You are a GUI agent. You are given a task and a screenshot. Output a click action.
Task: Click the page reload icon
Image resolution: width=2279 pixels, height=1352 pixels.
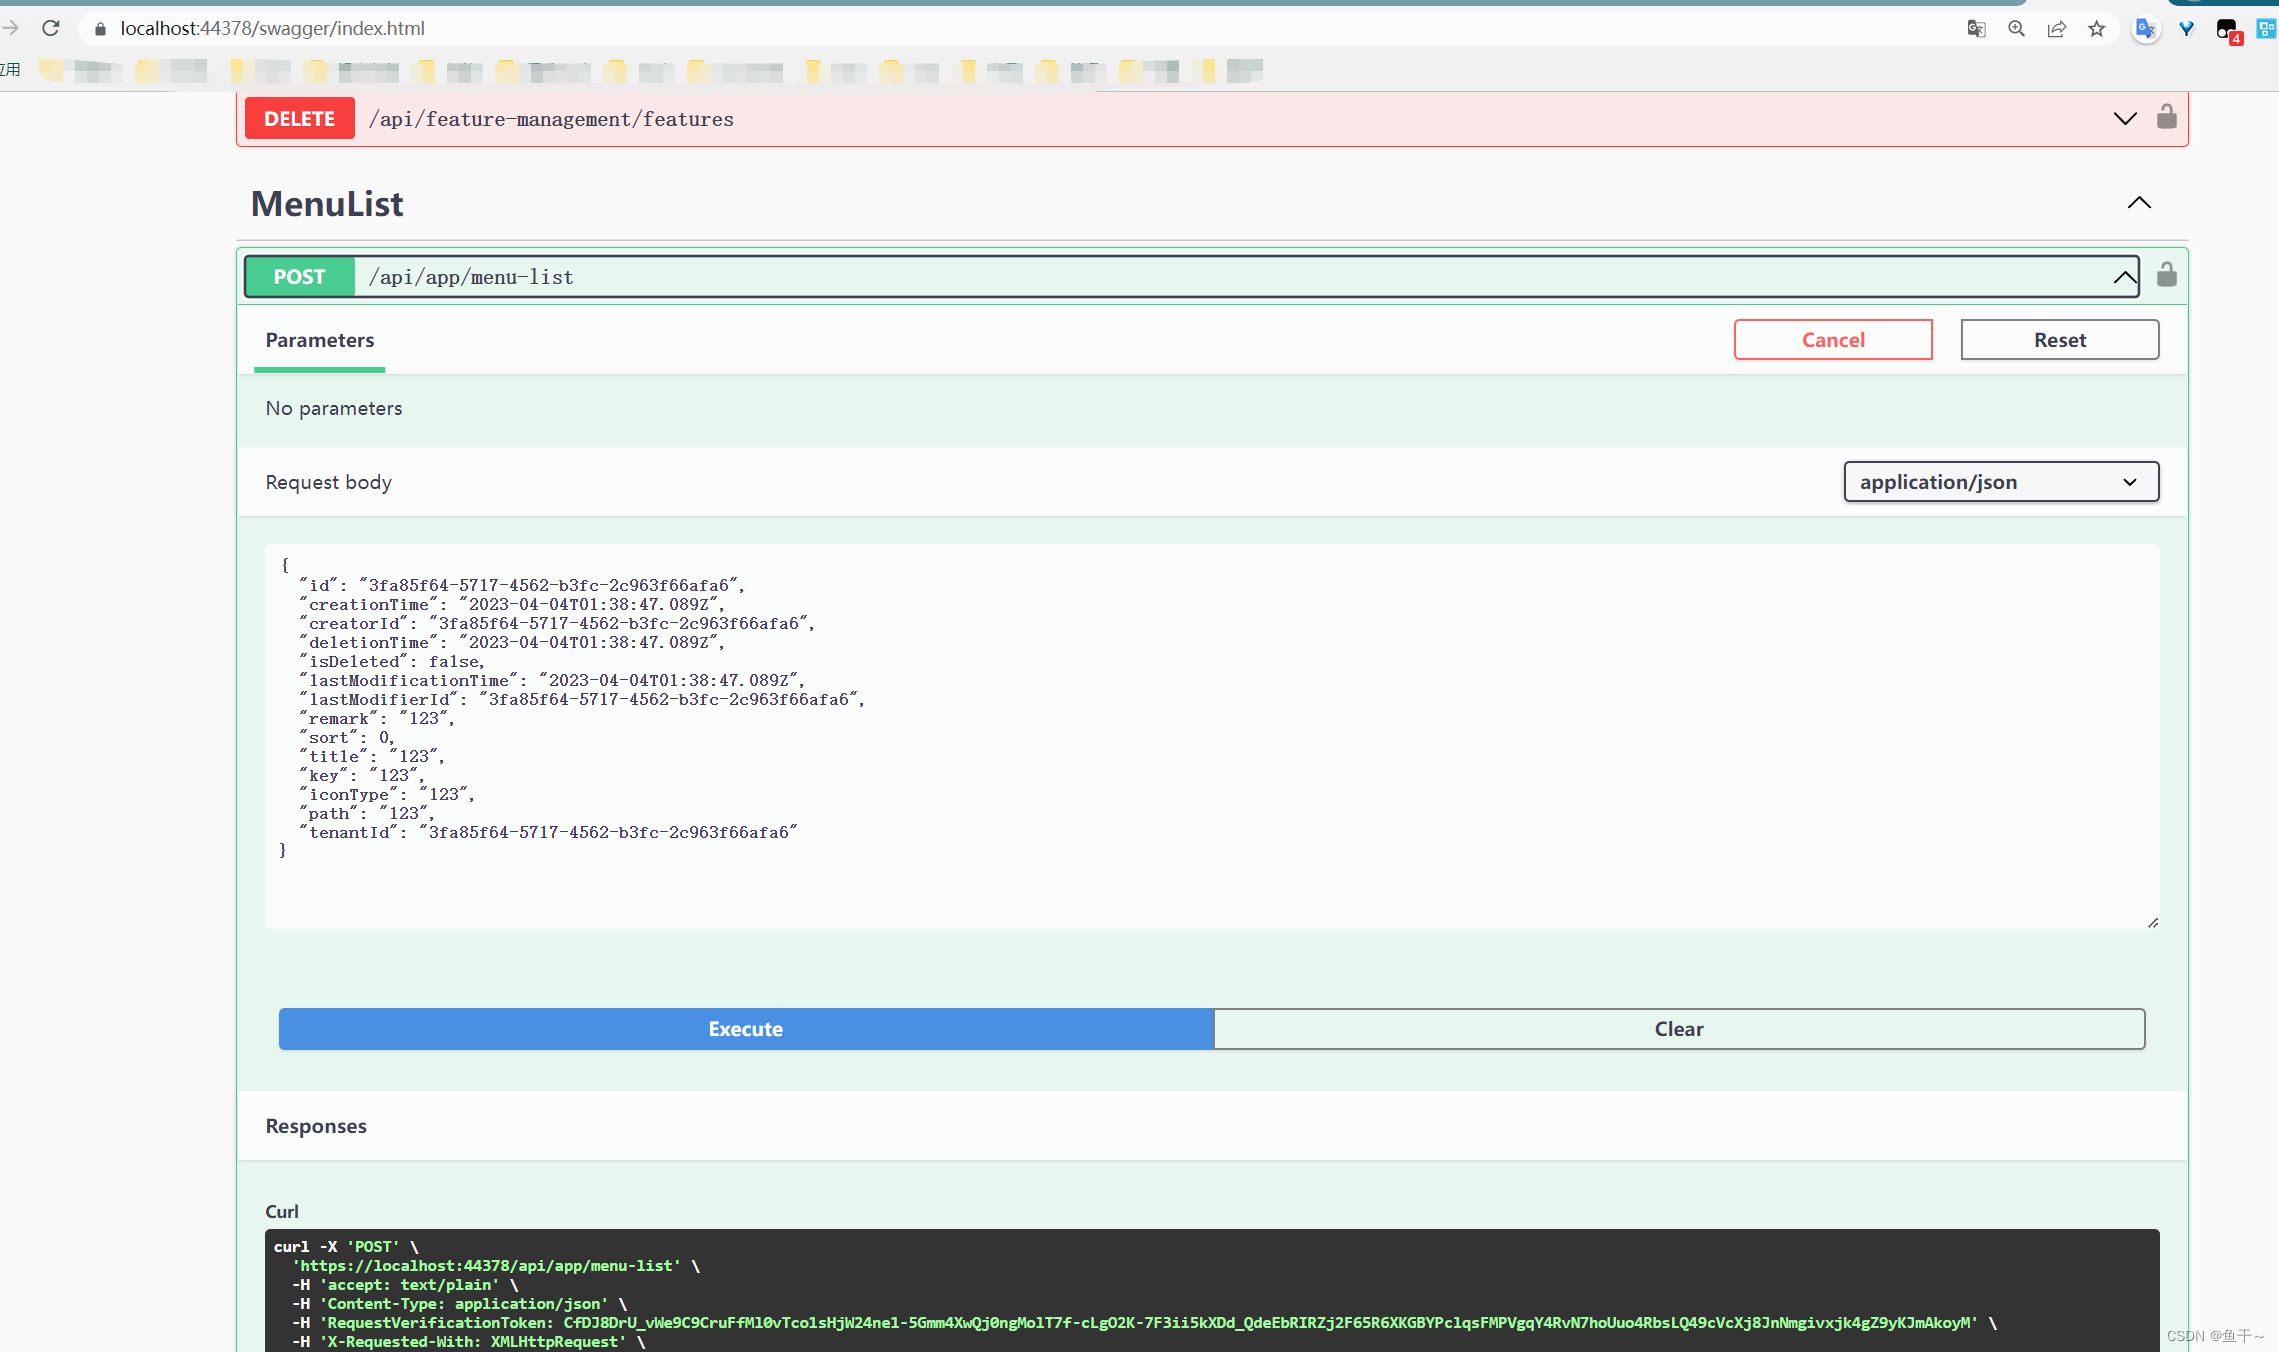pyautogui.click(x=50, y=28)
